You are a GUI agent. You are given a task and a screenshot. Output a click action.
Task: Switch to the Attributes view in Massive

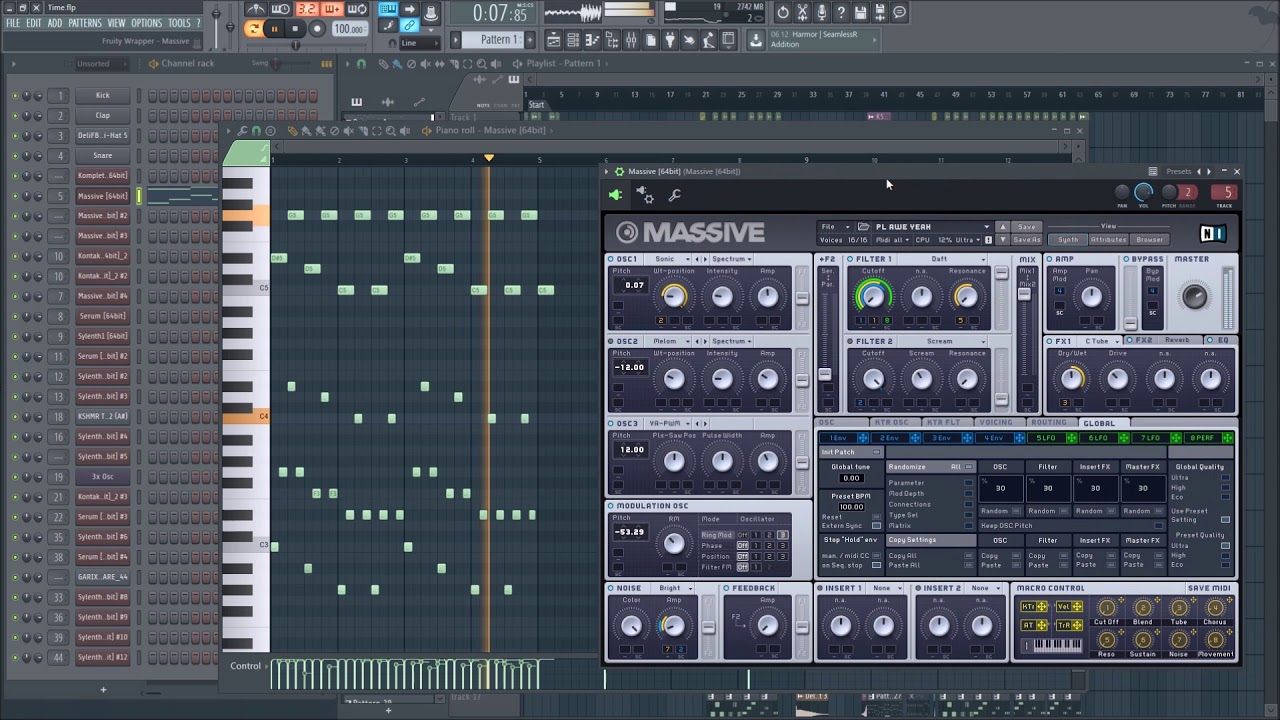[1108, 240]
